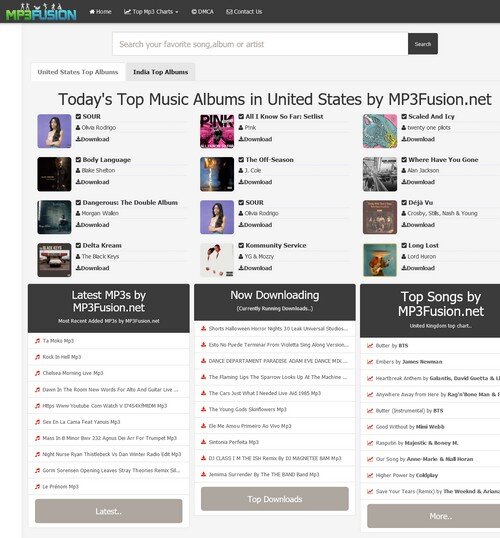Click chart icon beside Good Without by Mimi Webb
This screenshot has height=538, width=500.
pyautogui.click(x=370, y=427)
